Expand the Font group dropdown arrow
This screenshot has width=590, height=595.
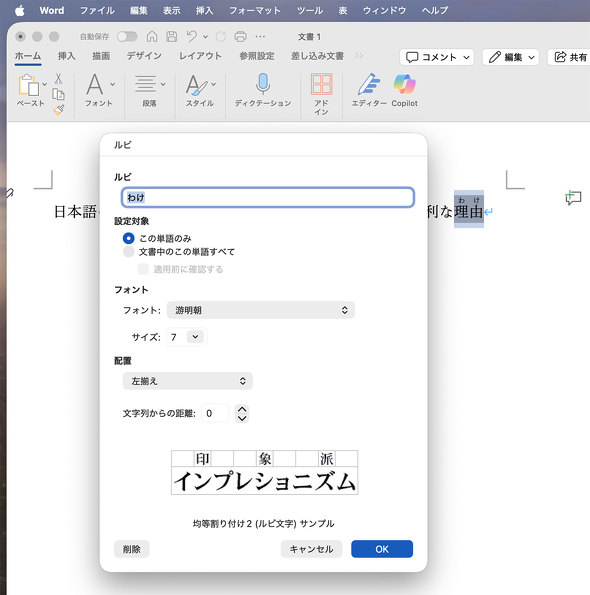coord(112,84)
